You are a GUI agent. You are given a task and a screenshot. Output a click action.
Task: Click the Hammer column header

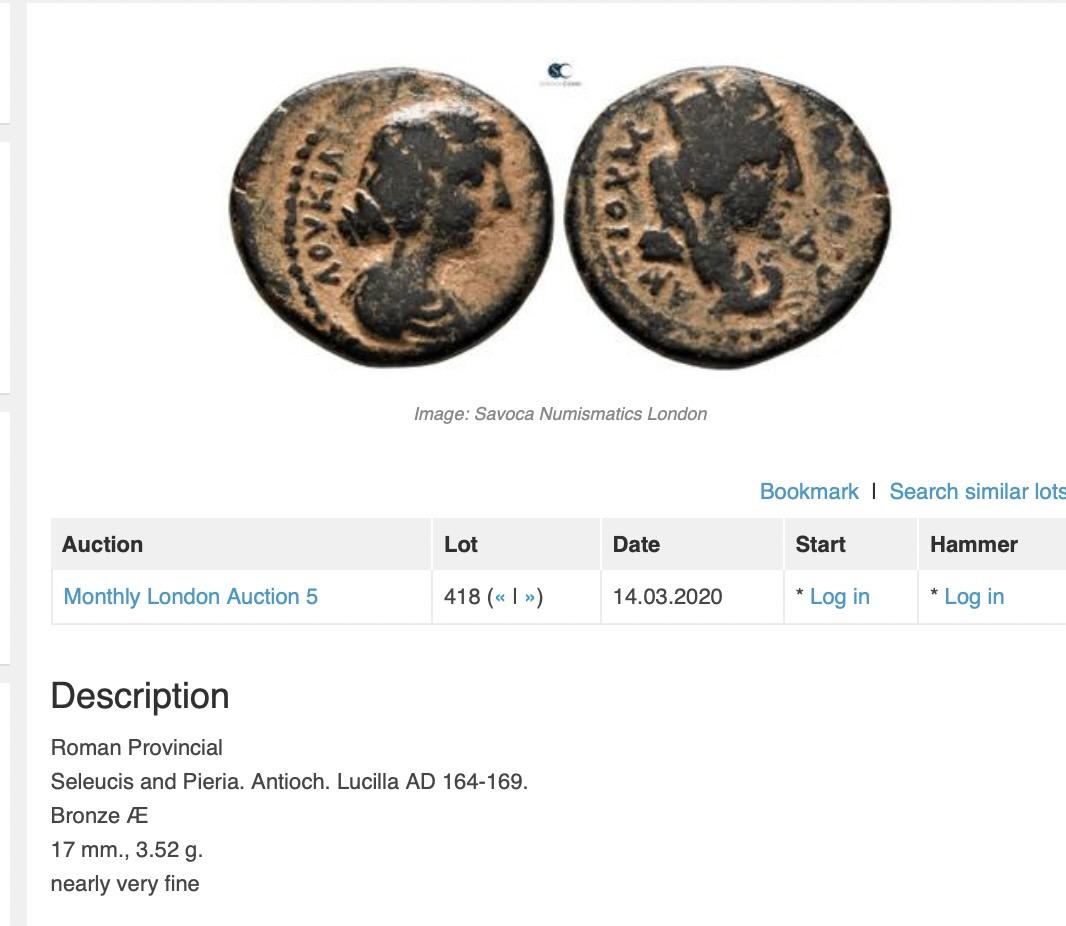click(973, 544)
